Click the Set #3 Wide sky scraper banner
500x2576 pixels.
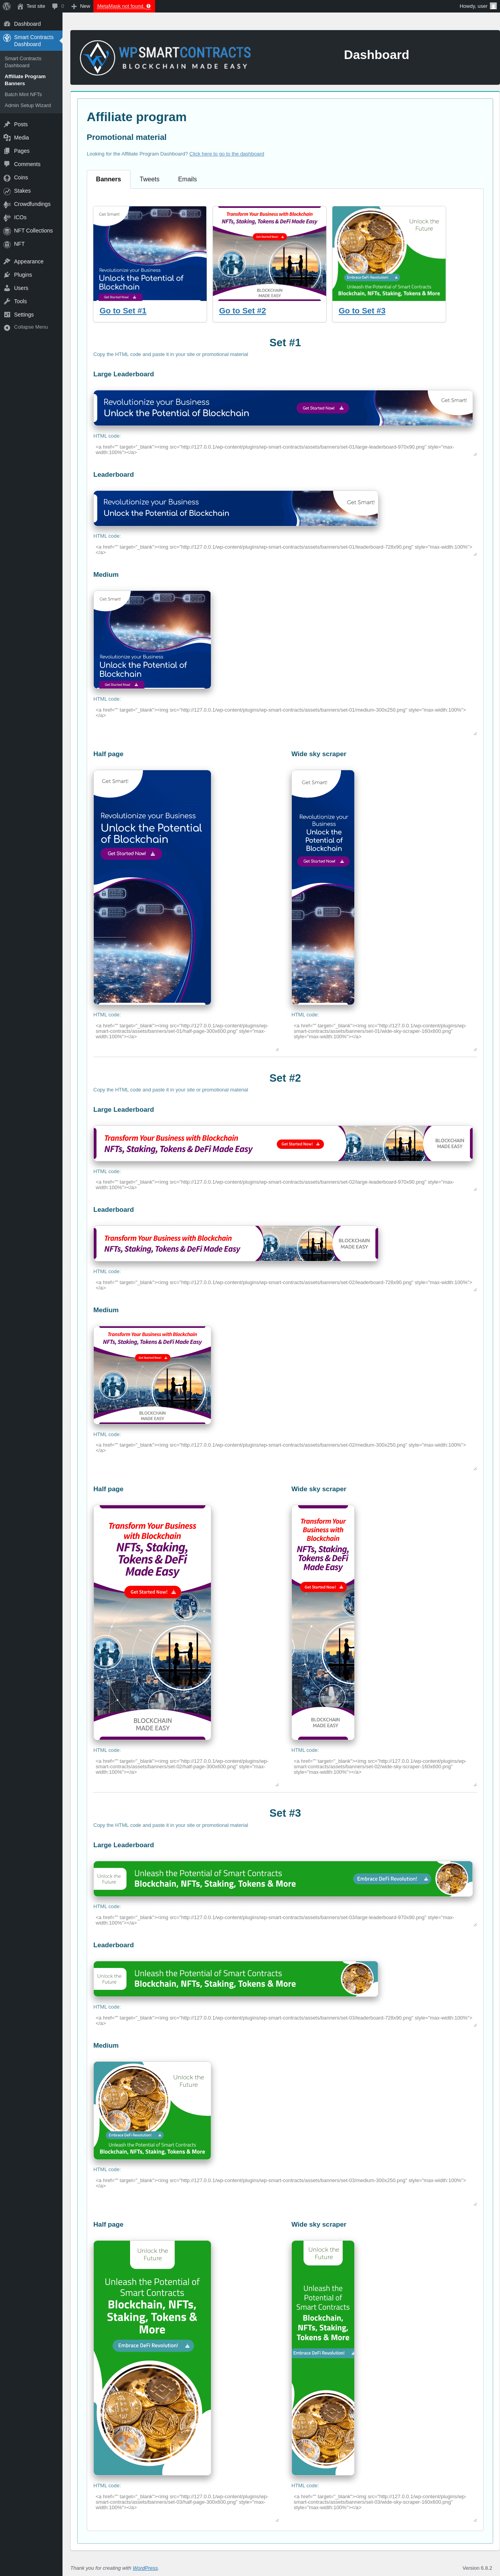click(323, 2358)
